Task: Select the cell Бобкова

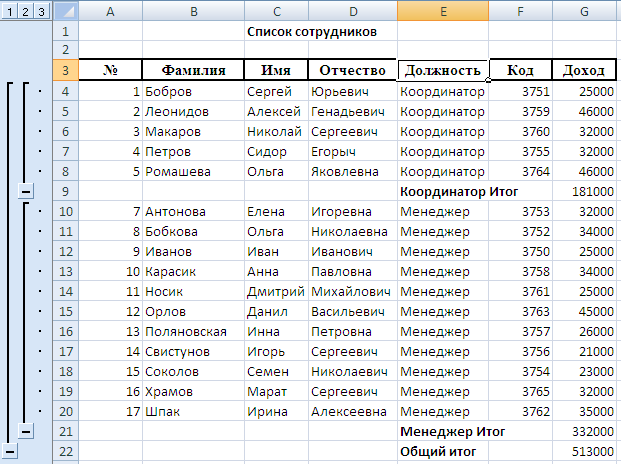Action: [193, 232]
